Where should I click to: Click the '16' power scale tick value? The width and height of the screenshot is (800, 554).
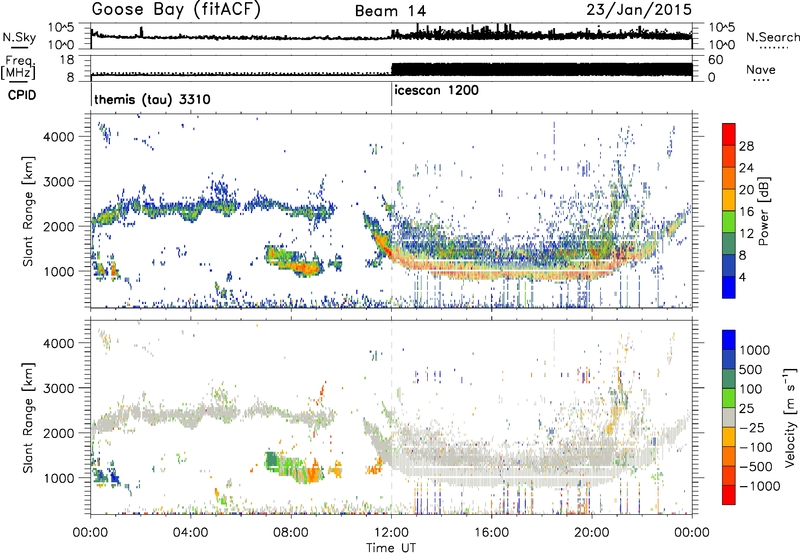point(746,211)
